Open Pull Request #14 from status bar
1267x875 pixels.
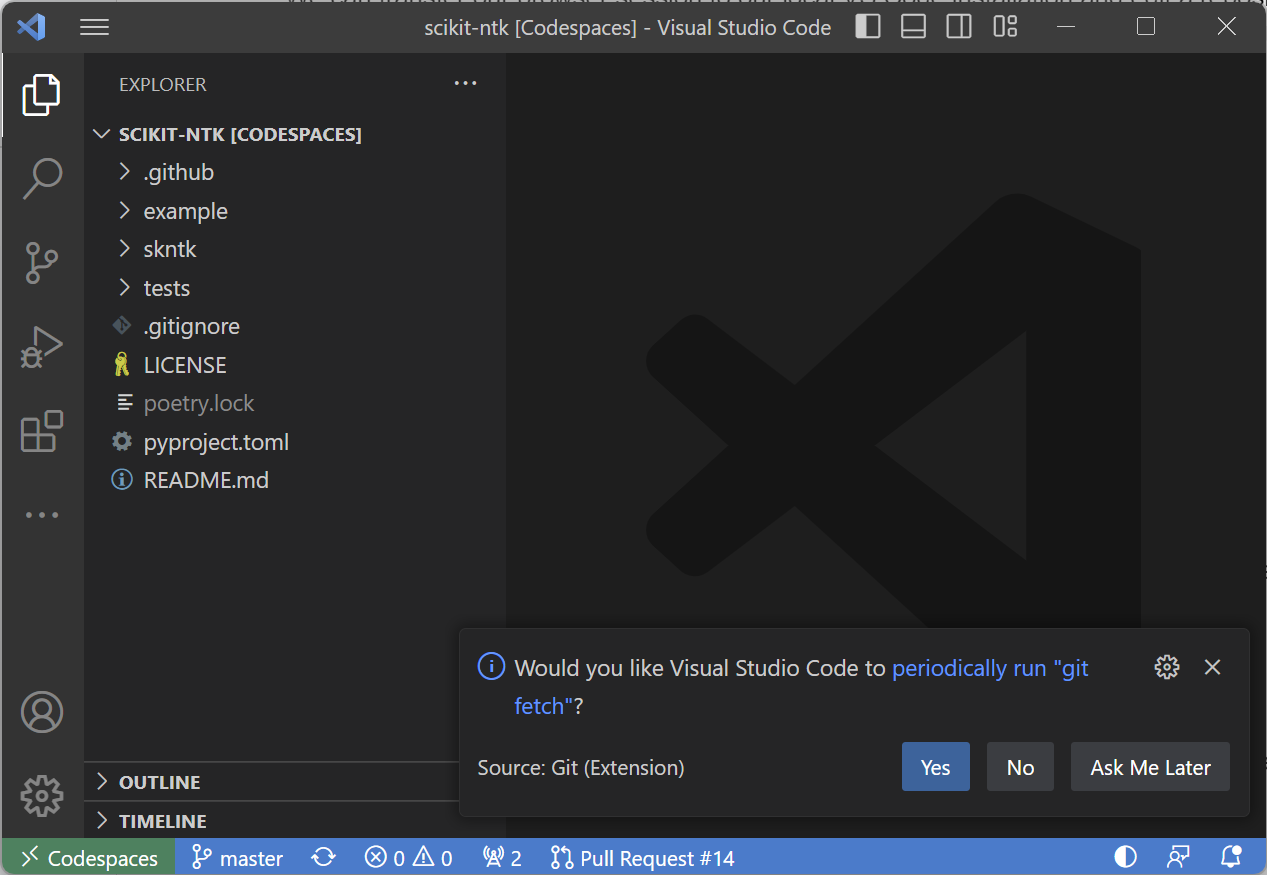pos(642,858)
